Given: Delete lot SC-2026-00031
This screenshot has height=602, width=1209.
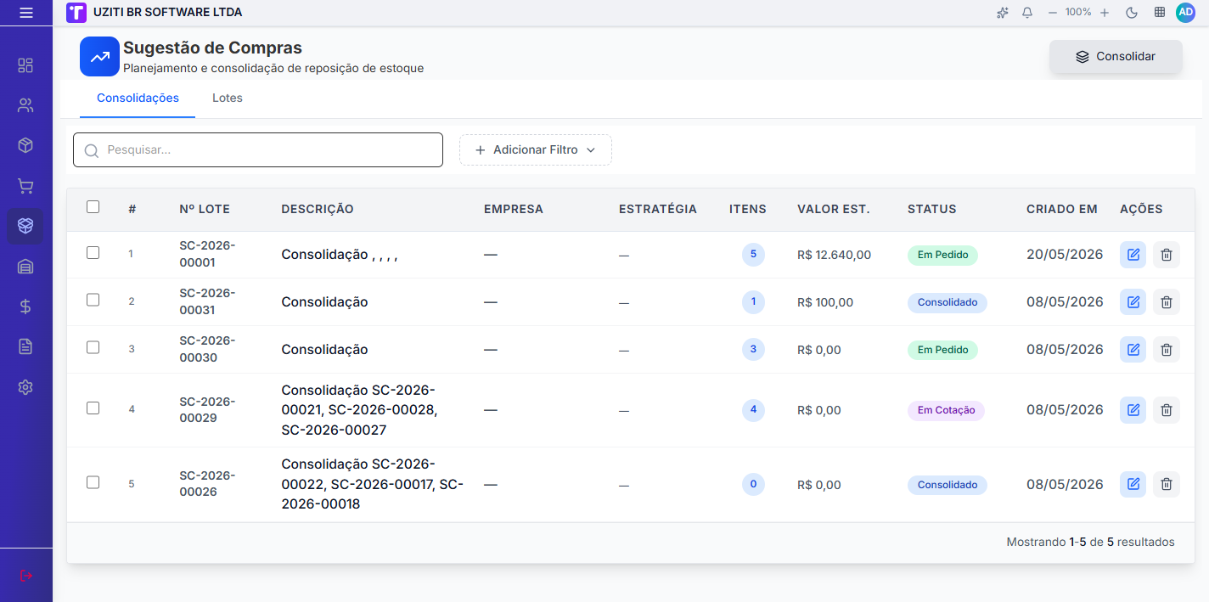Looking at the screenshot, I should [x=1166, y=302].
